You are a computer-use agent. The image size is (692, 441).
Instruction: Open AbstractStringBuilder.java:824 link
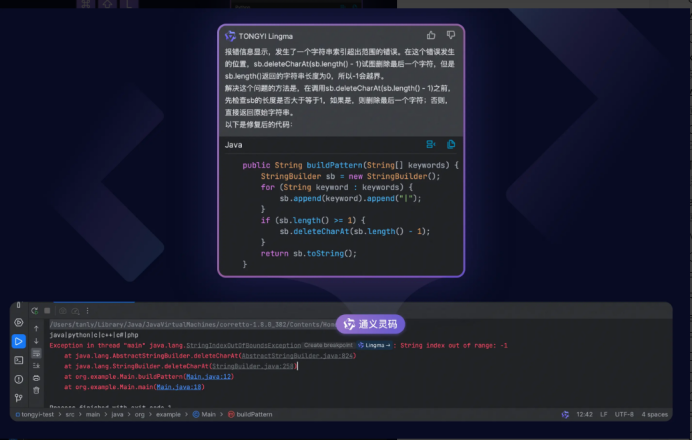pyautogui.click(x=297, y=356)
